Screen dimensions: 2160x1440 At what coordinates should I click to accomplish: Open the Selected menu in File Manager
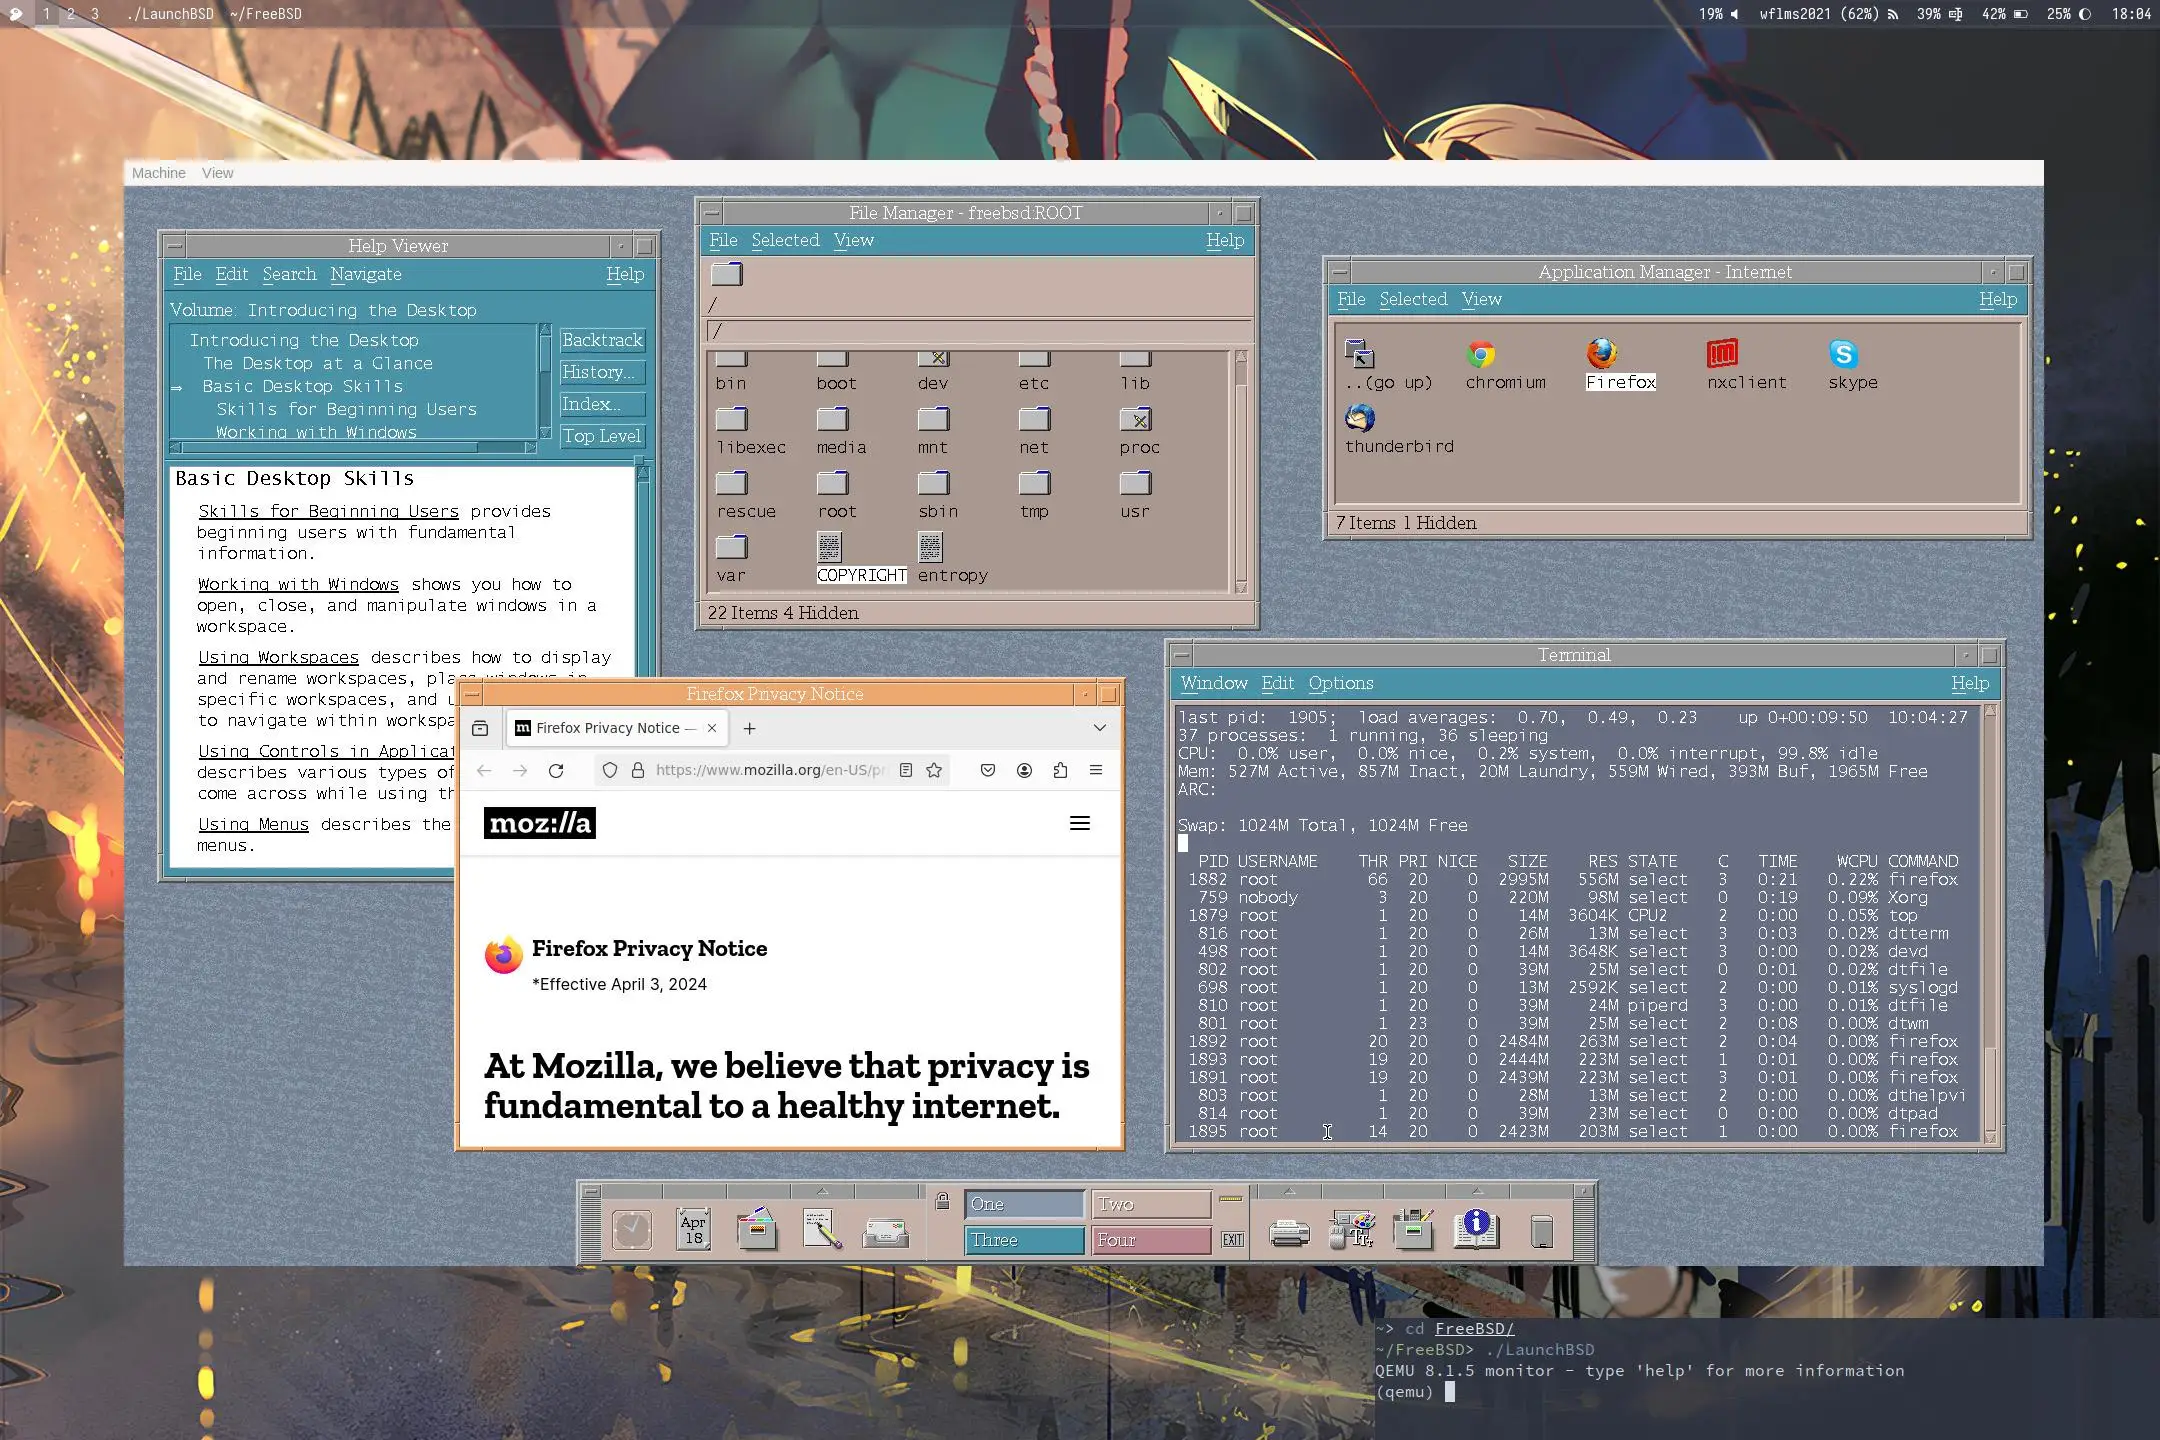(785, 240)
